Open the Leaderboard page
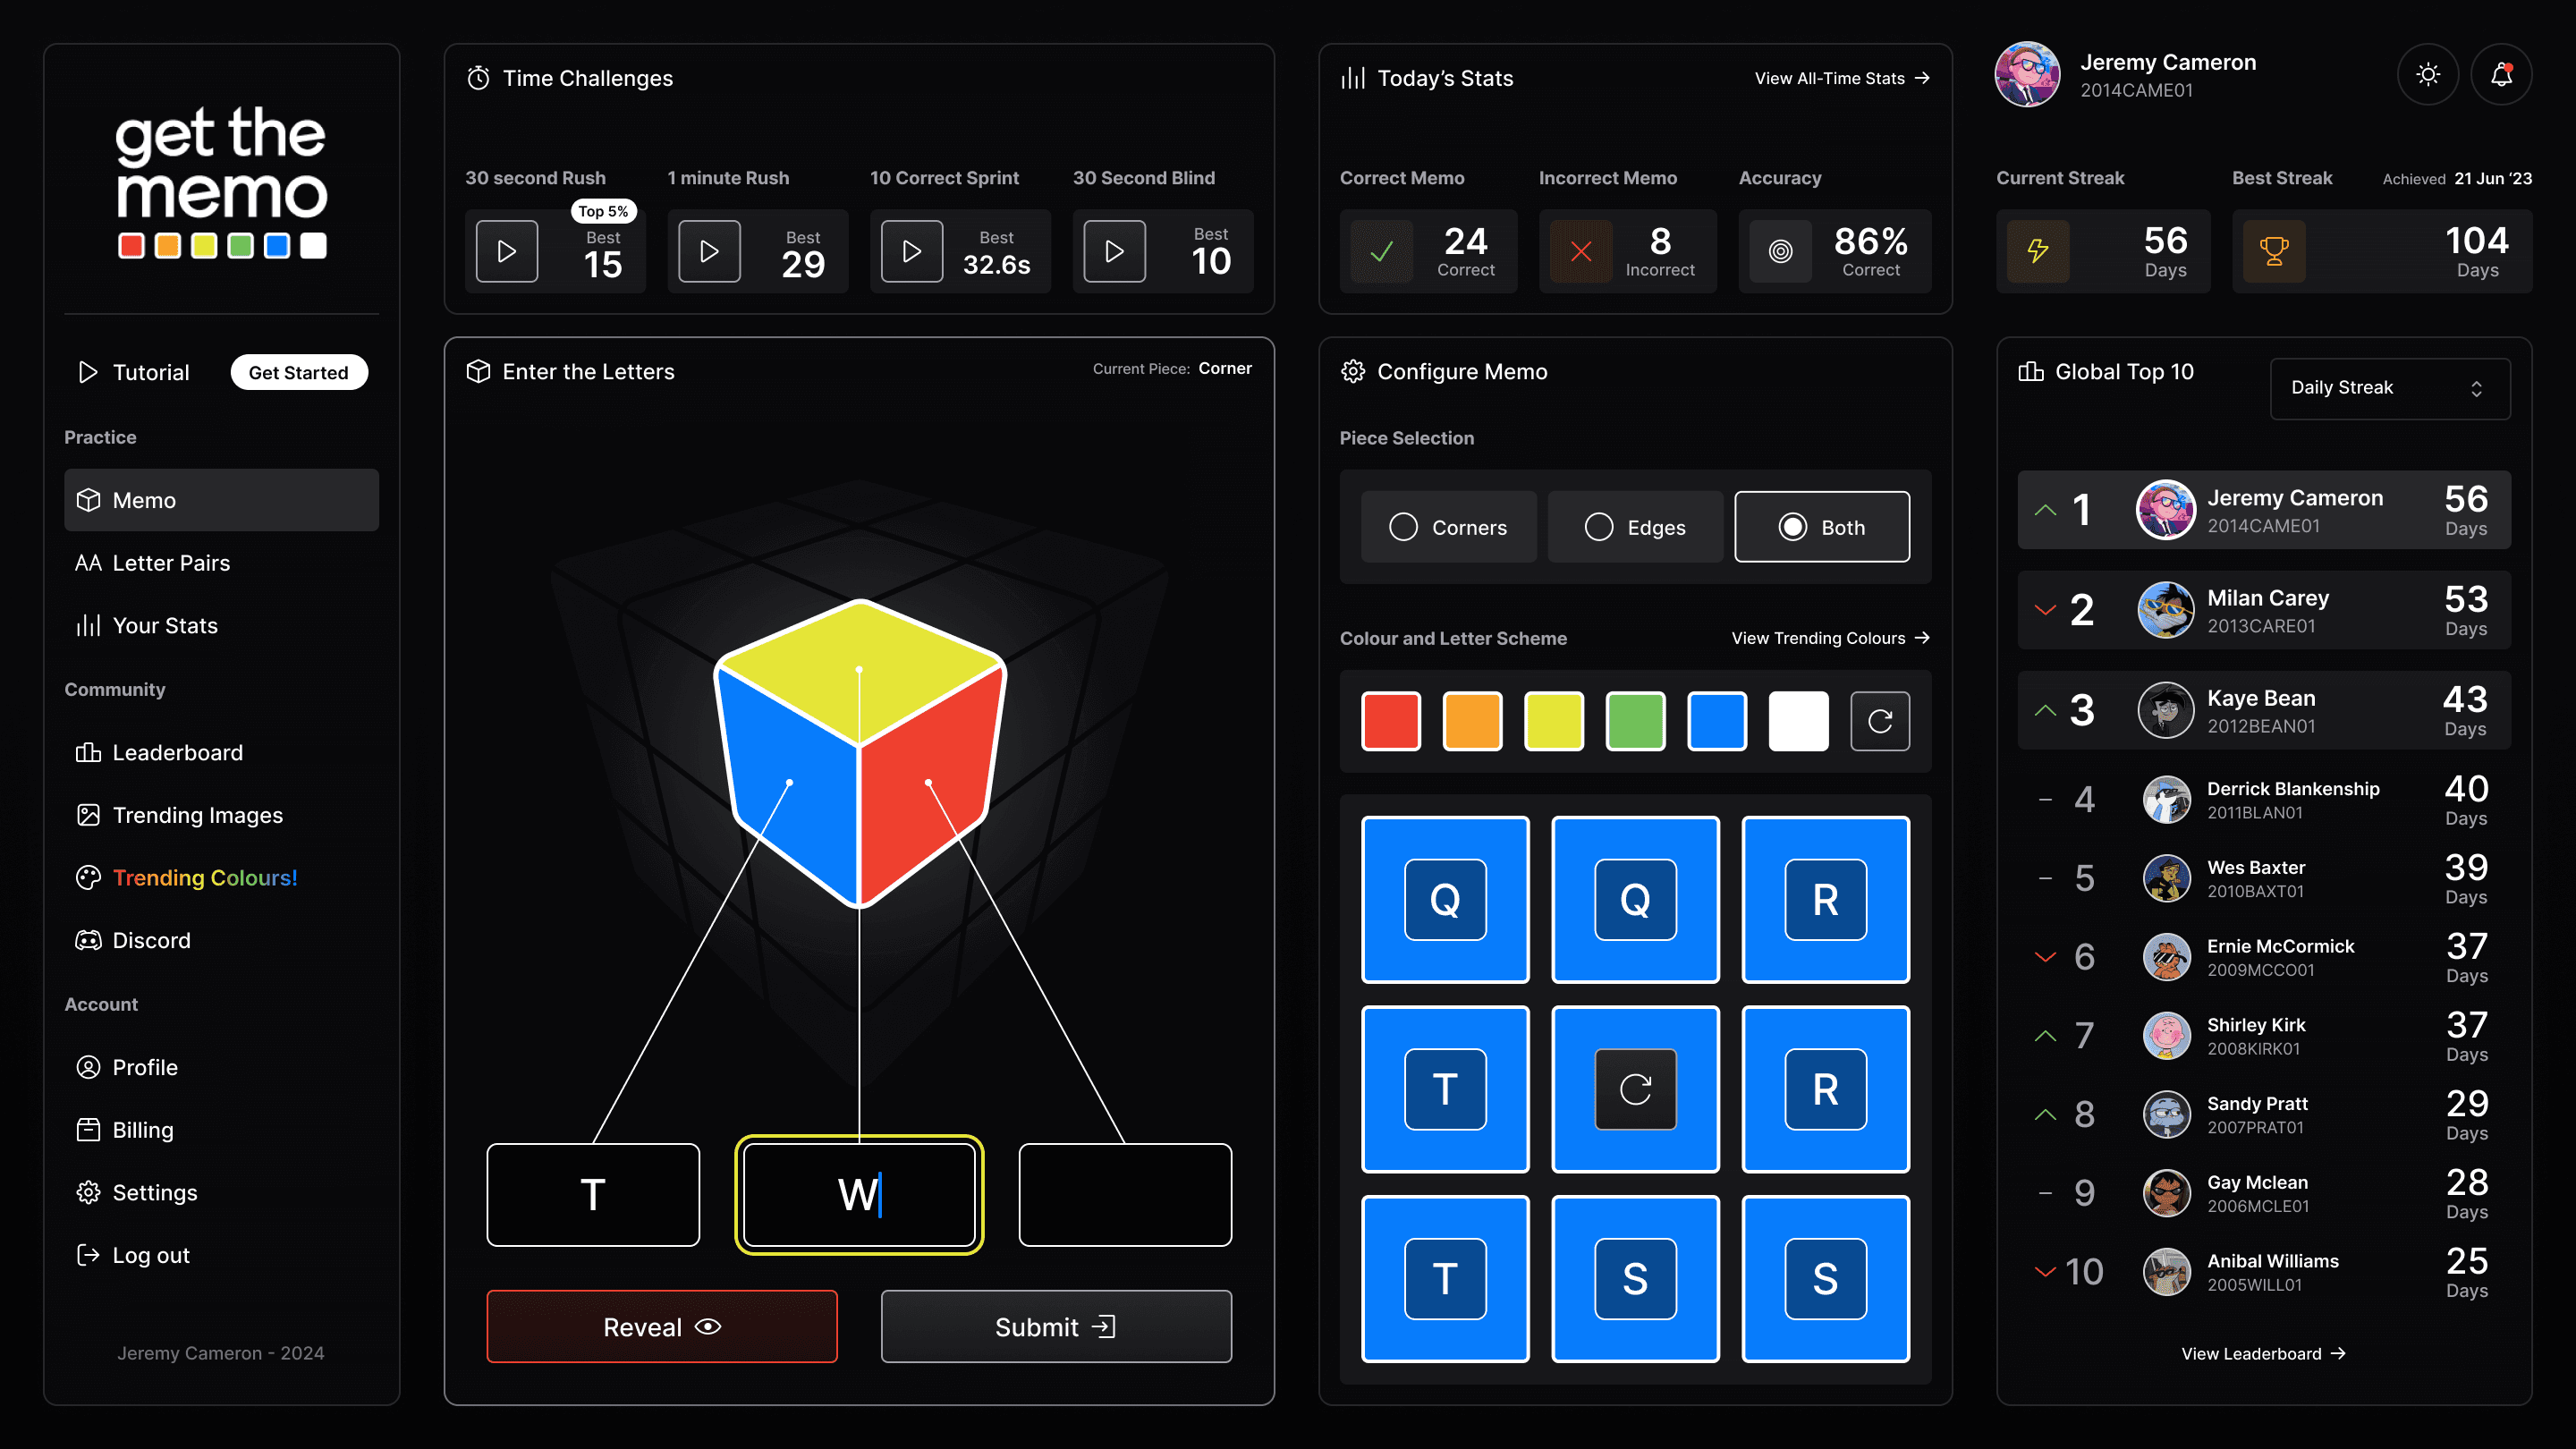Image resolution: width=2576 pixels, height=1449 pixels. pyautogui.click(x=221, y=752)
